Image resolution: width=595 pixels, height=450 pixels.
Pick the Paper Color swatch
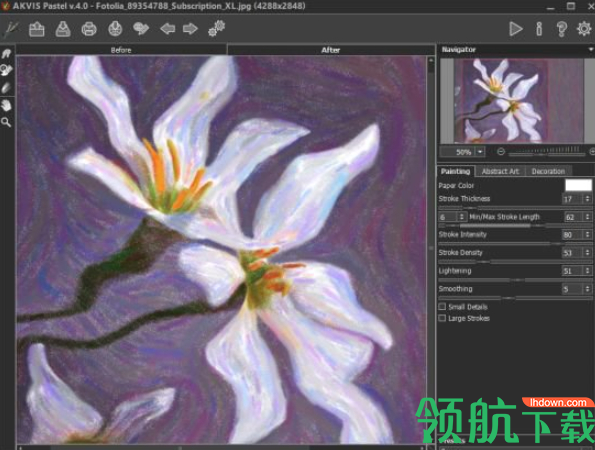[x=578, y=185]
